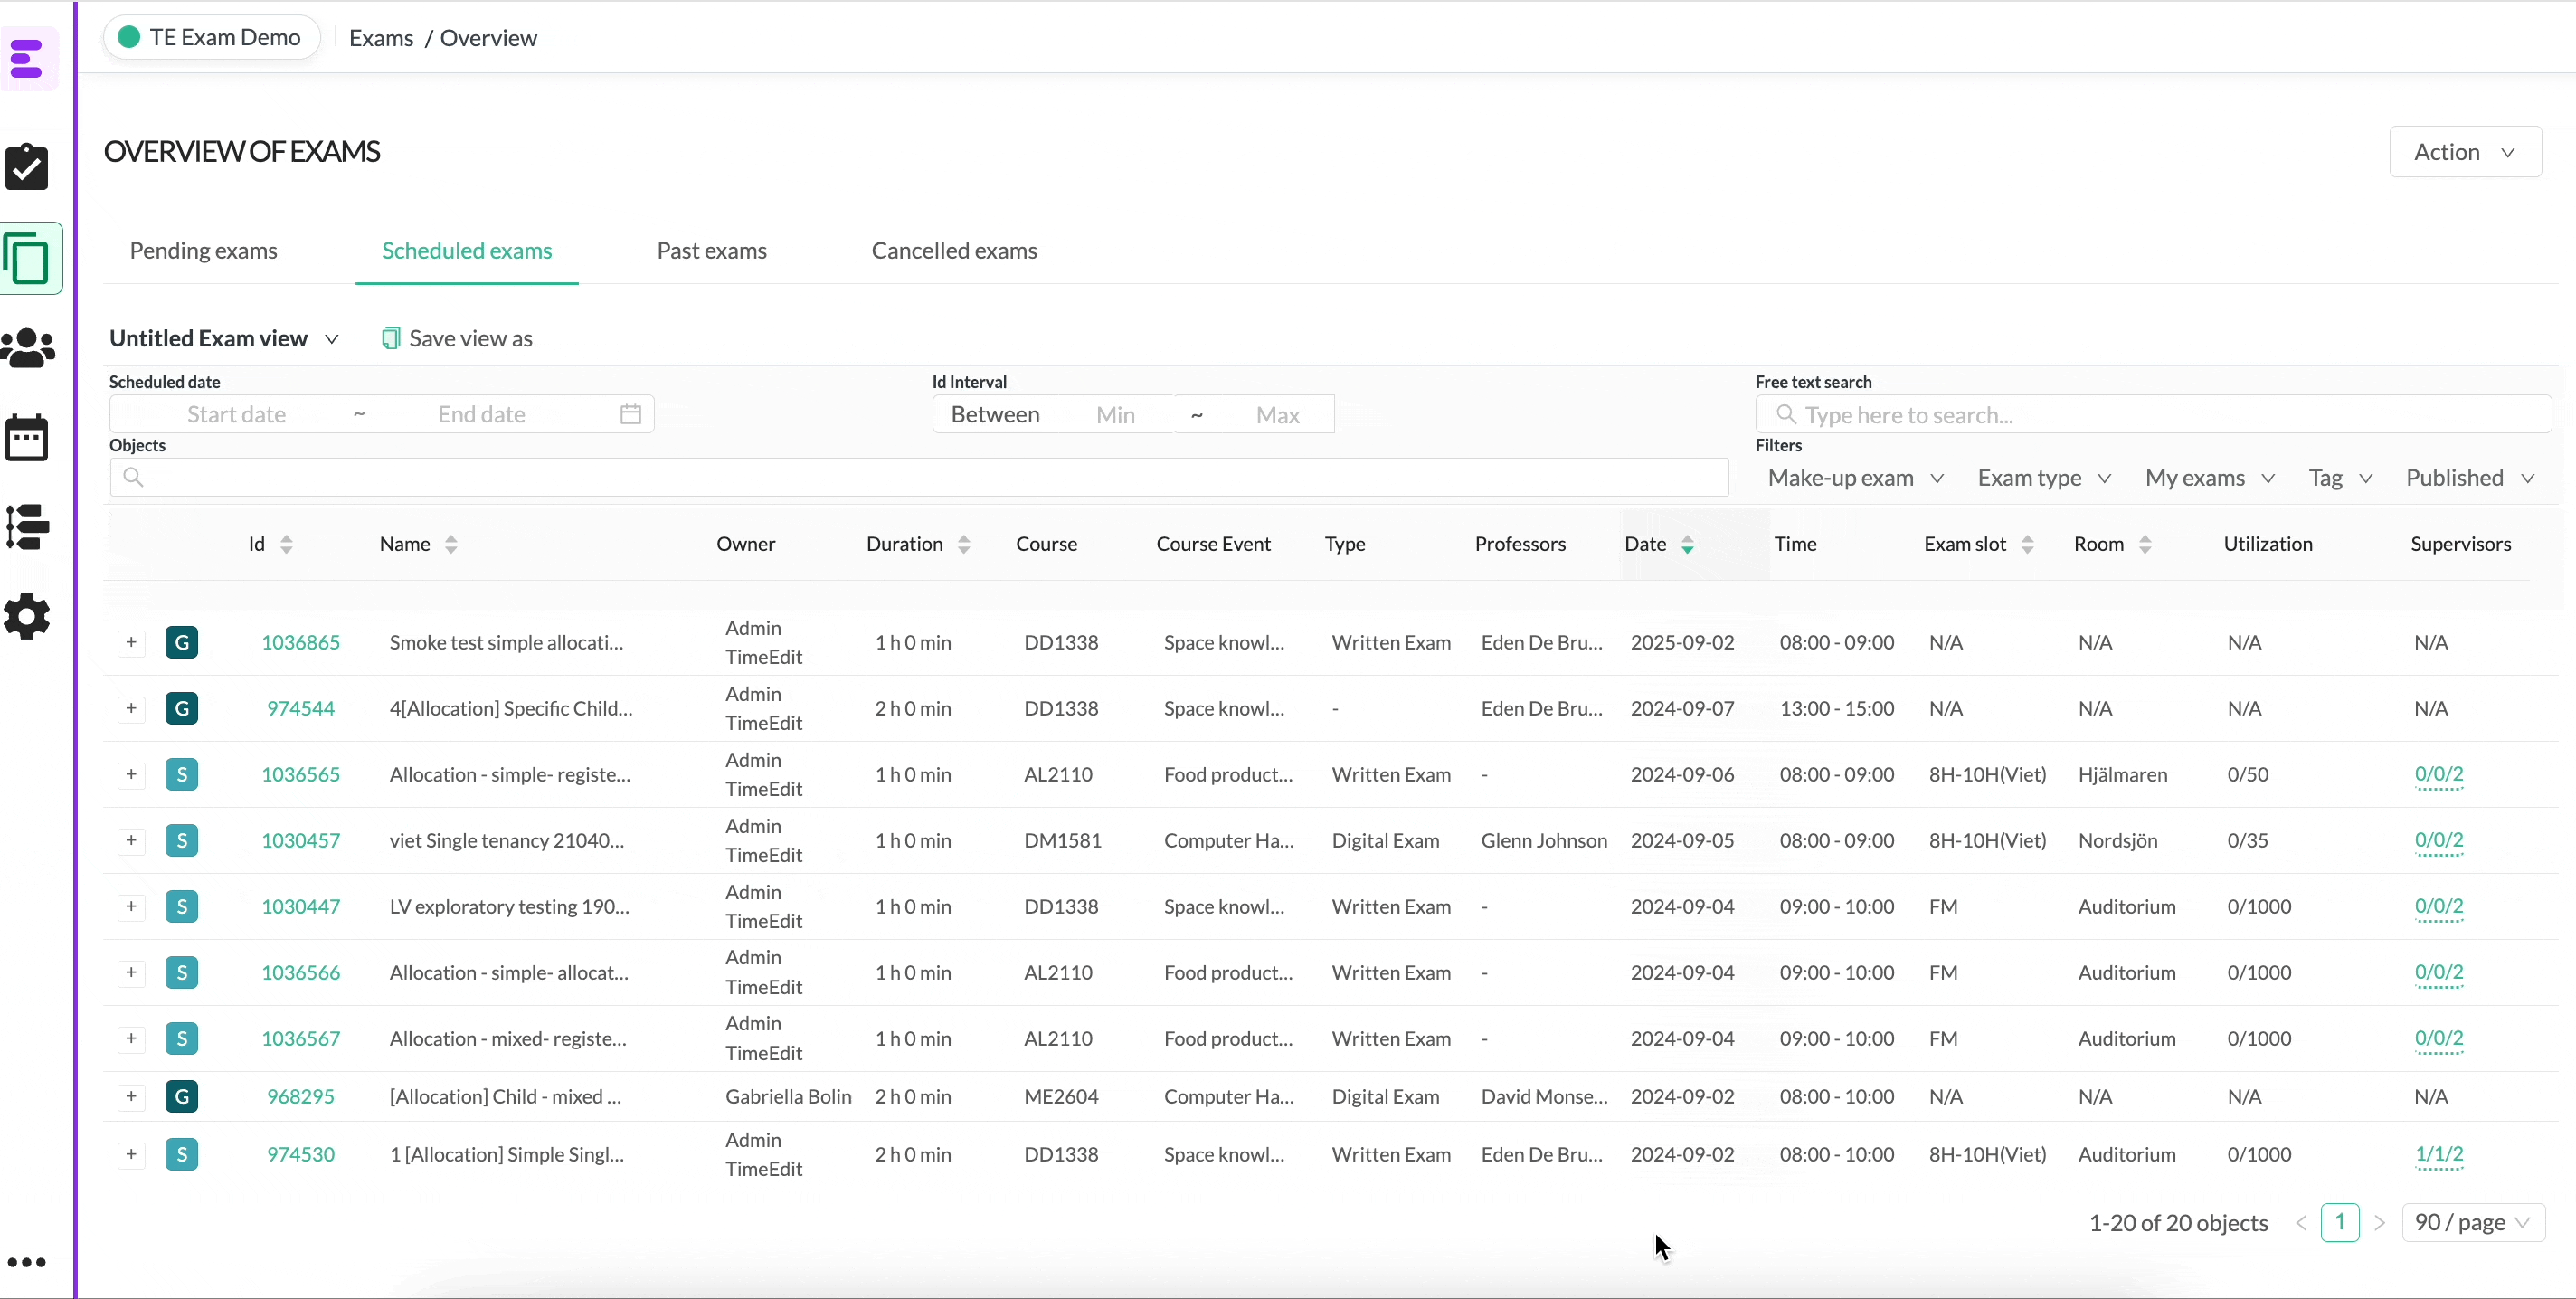Open the Published filter dropdown

coord(2470,478)
